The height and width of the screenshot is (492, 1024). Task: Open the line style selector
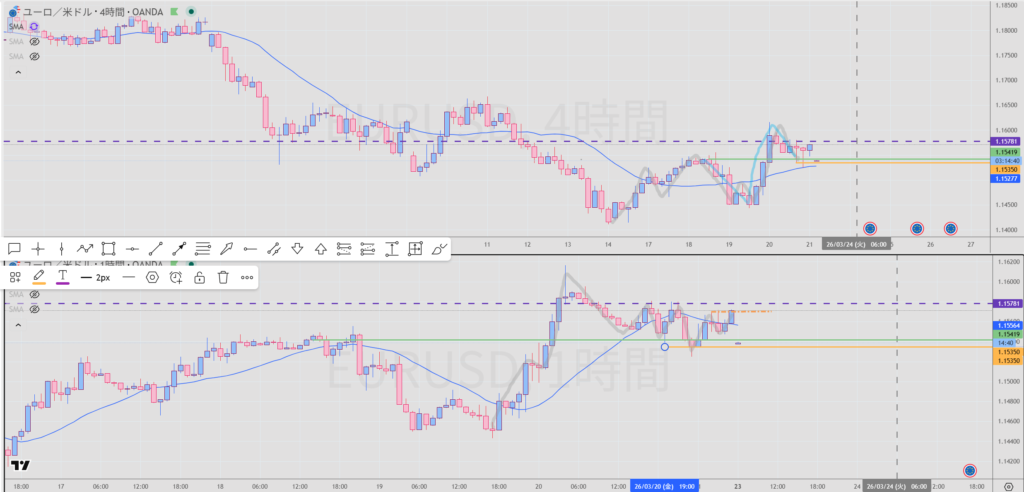(x=128, y=277)
